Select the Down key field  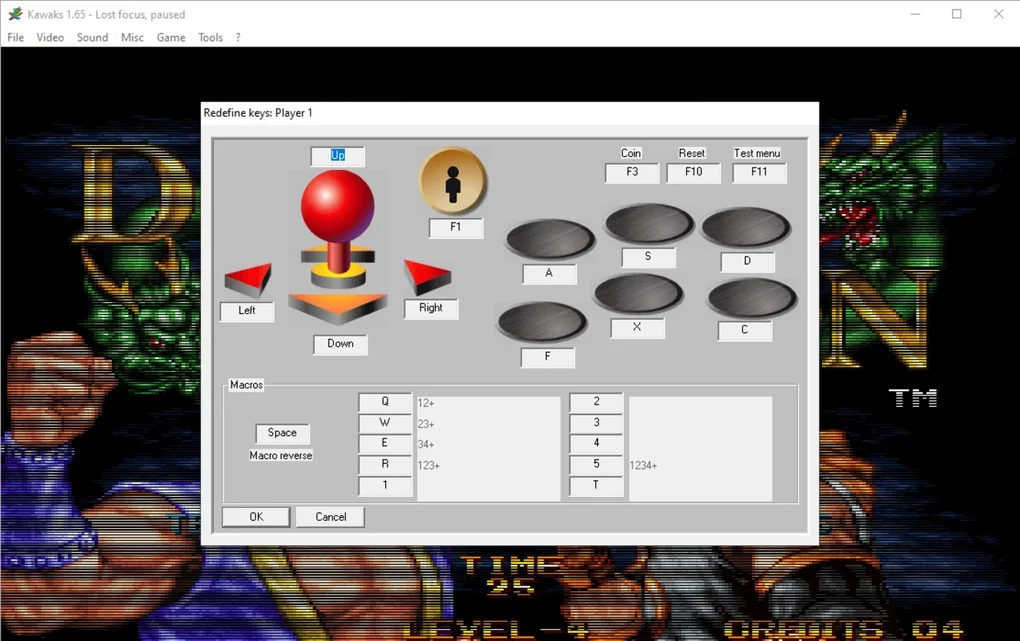click(340, 344)
